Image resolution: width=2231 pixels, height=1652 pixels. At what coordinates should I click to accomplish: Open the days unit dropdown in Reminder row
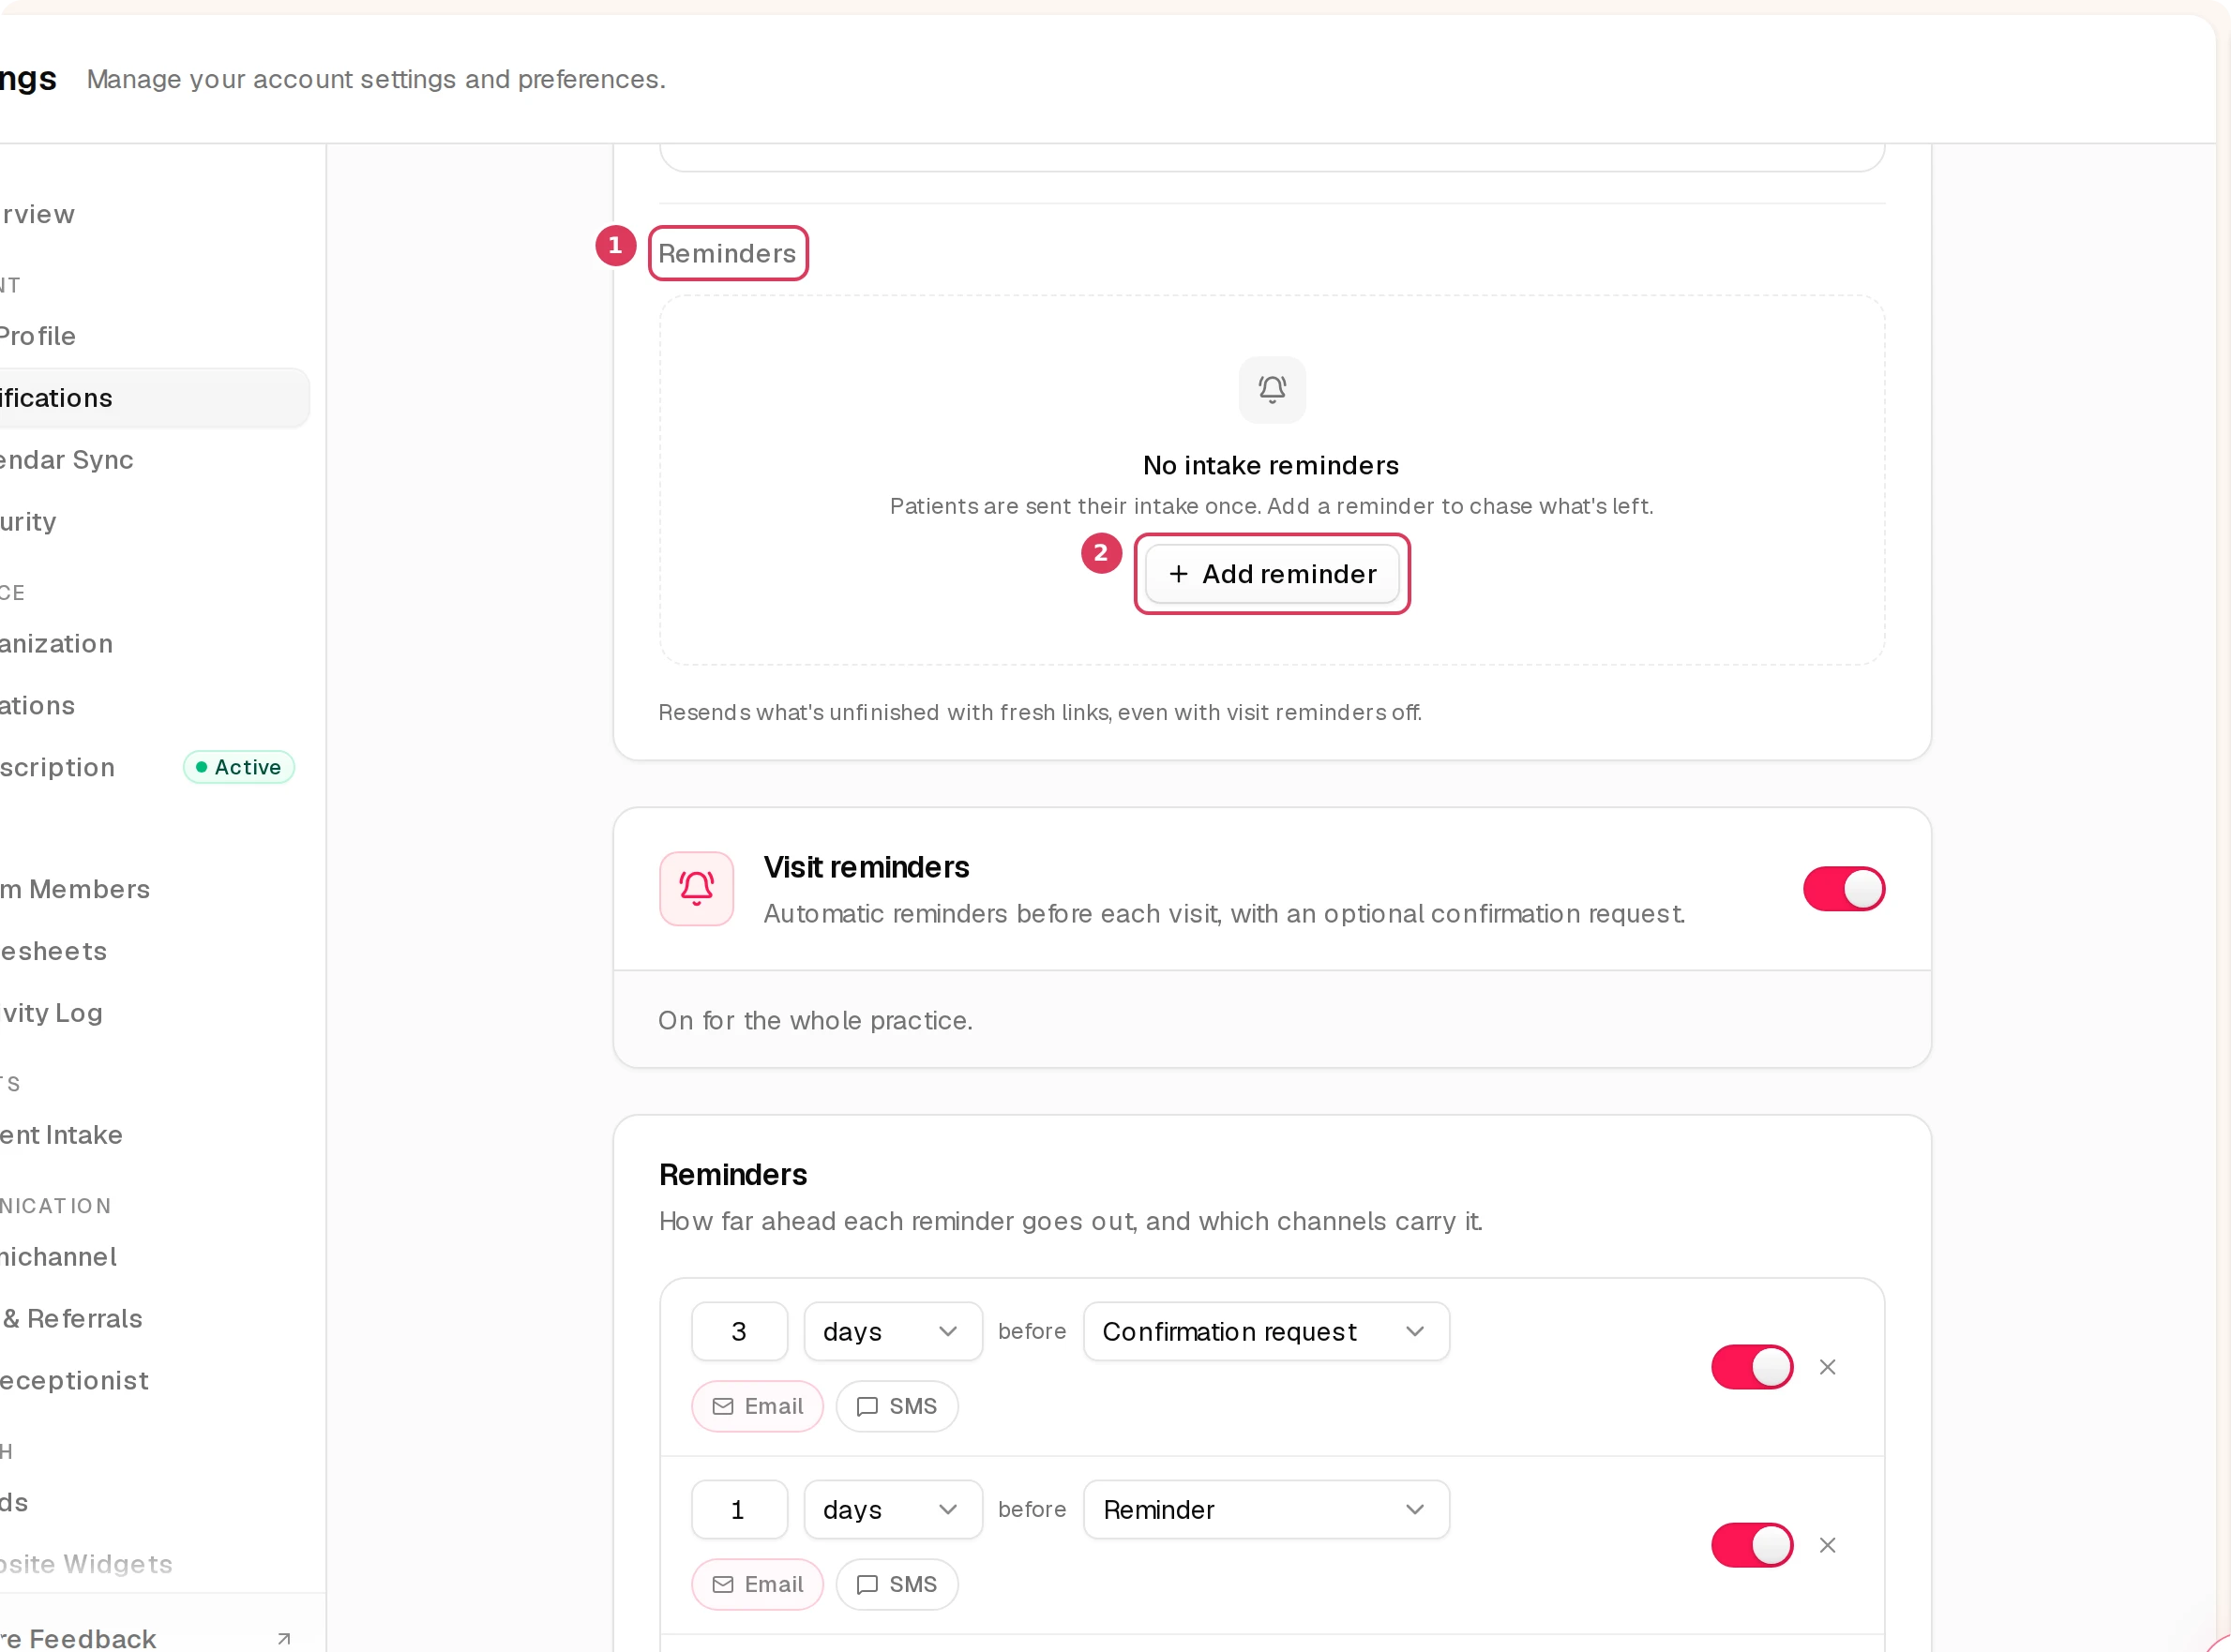click(892, 1509)
